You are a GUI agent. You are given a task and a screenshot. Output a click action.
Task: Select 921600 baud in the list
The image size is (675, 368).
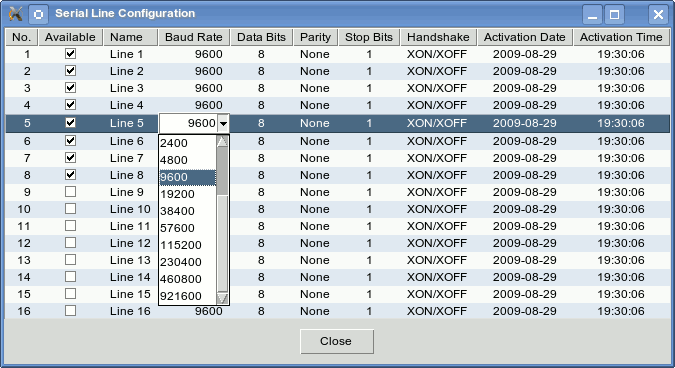[x=188, y=296]
